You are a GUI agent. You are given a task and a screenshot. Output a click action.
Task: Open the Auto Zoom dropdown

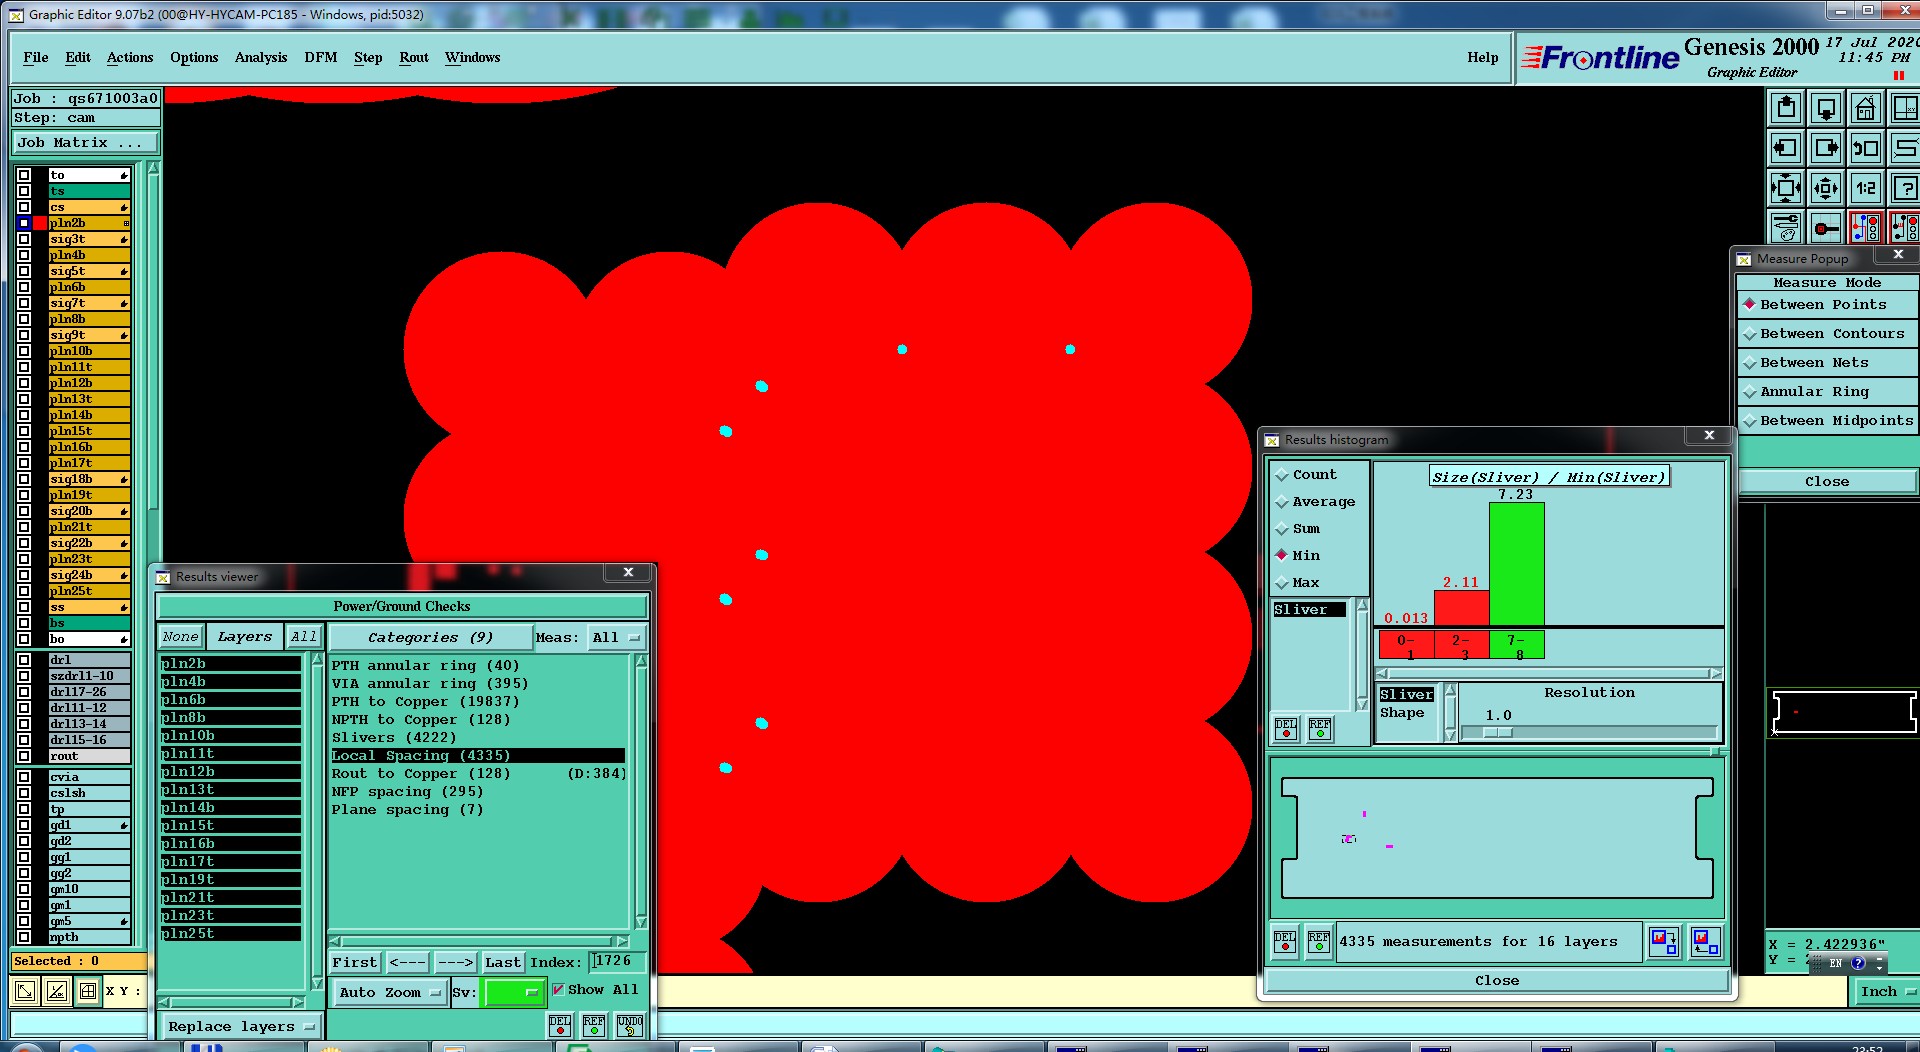(389, 992)
